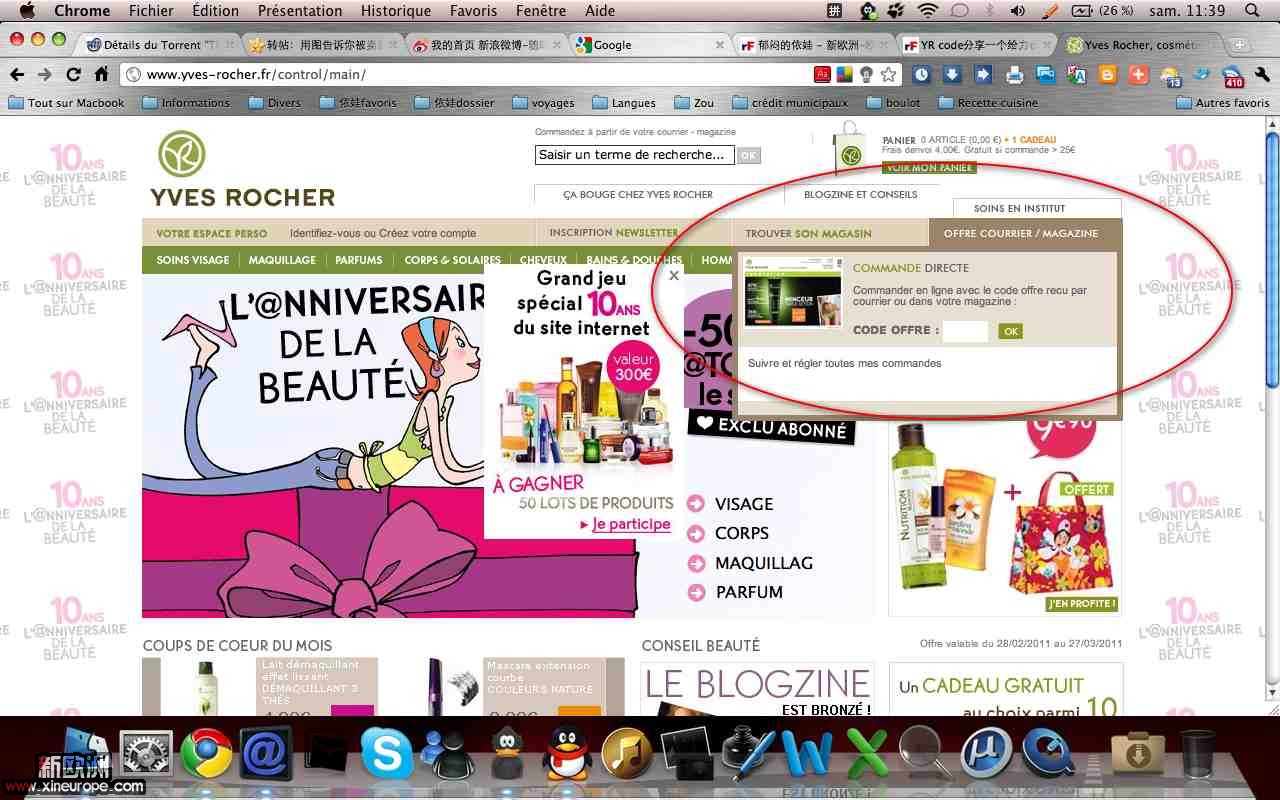Image resolution: width=1280 pixels, height=800 pixels.
Task: Open the Trash in the Dock
Action: click(x=1197, y=754)
